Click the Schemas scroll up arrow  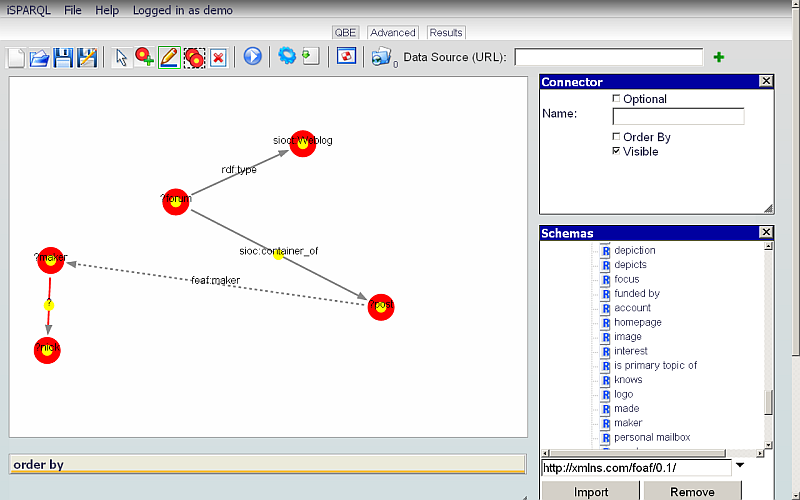click(768, 246)
